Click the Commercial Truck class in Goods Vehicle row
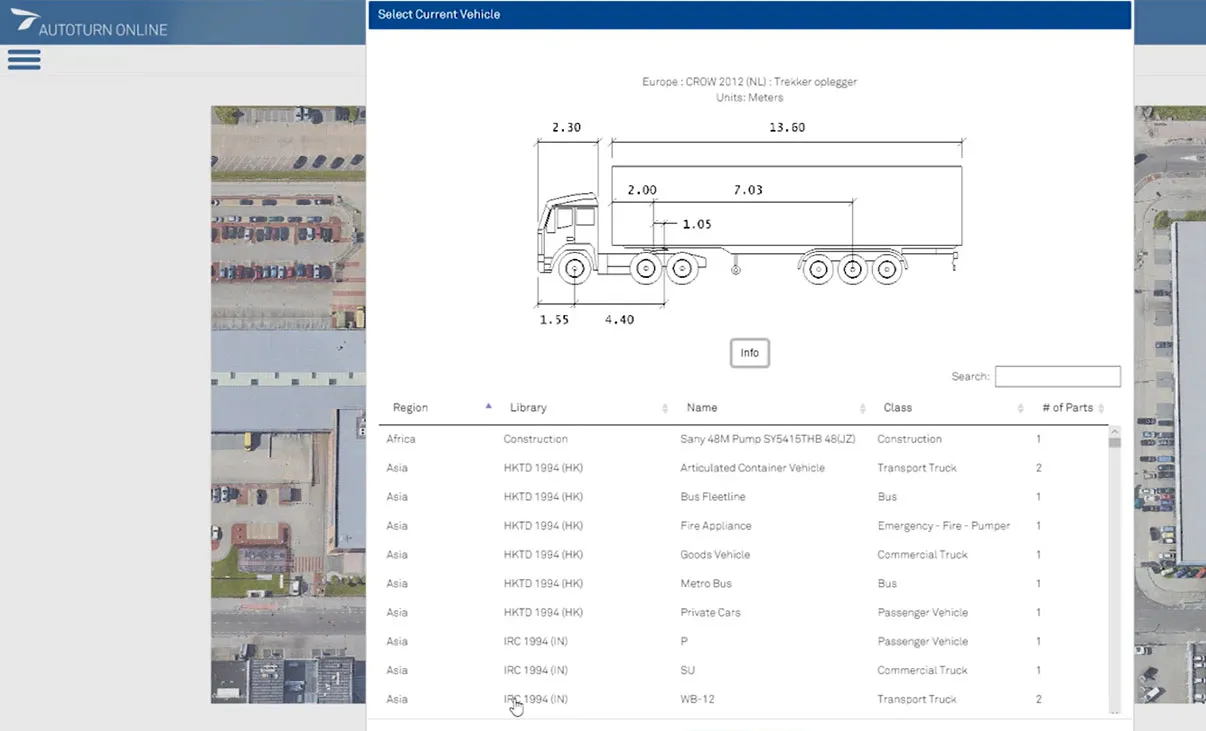Screen dimensions: 1206x731 point(922,555)
